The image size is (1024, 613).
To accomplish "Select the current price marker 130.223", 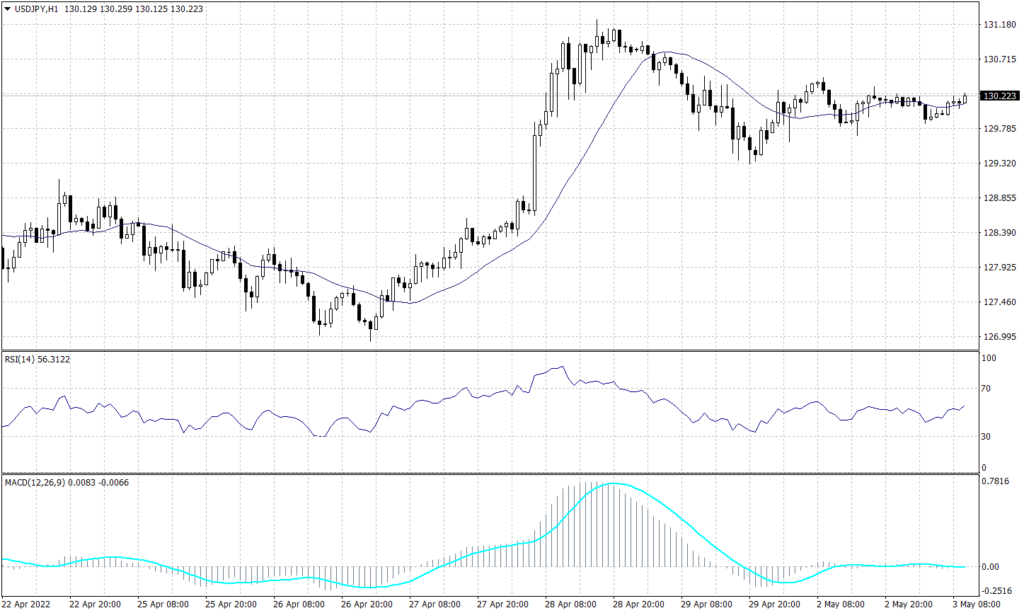I will point(1000,97).
